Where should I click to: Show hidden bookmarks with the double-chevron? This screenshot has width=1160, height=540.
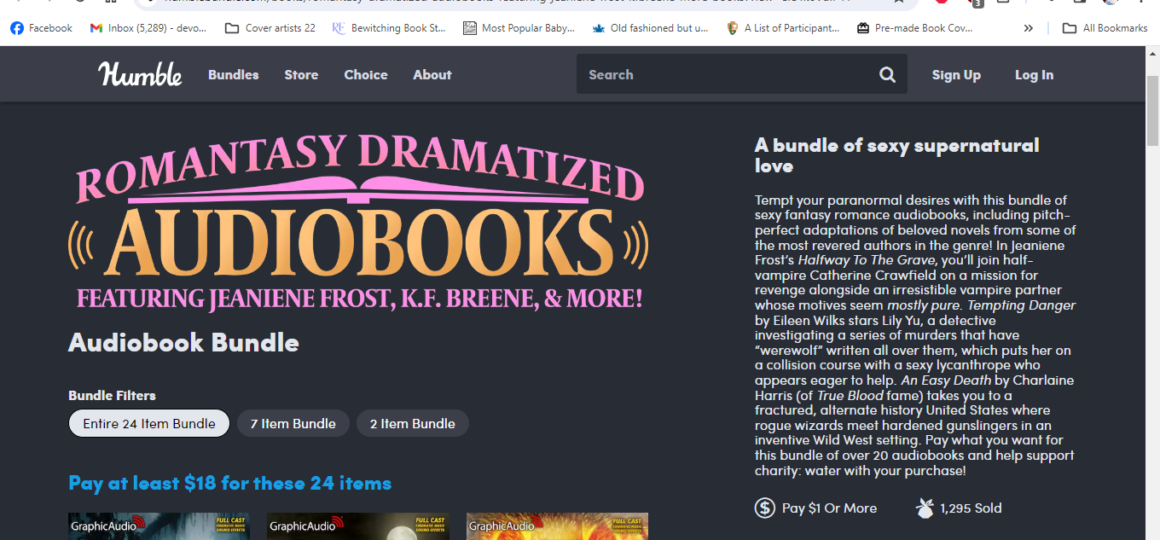pyautogui.click(x=1028, y=28)
